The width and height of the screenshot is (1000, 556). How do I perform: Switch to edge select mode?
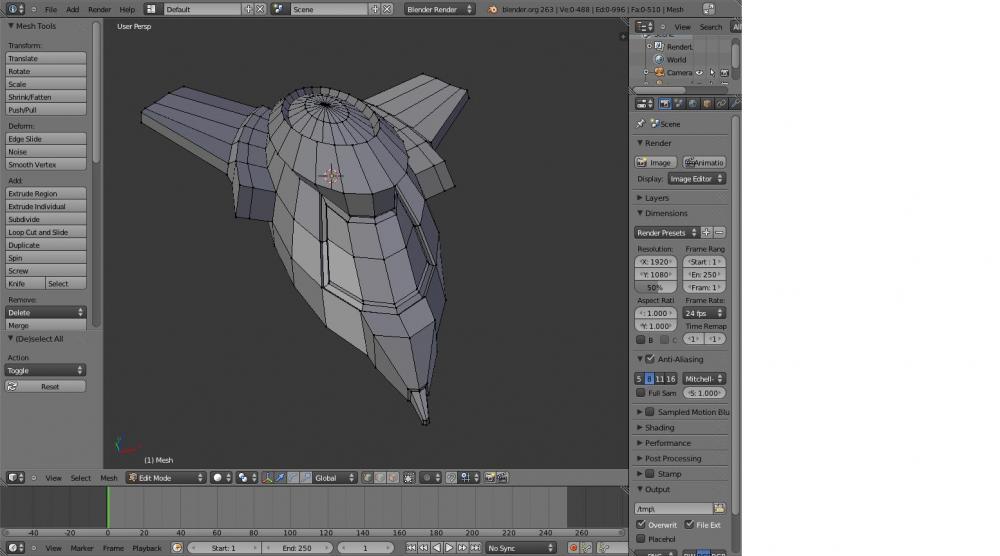[x=380, y=478]
